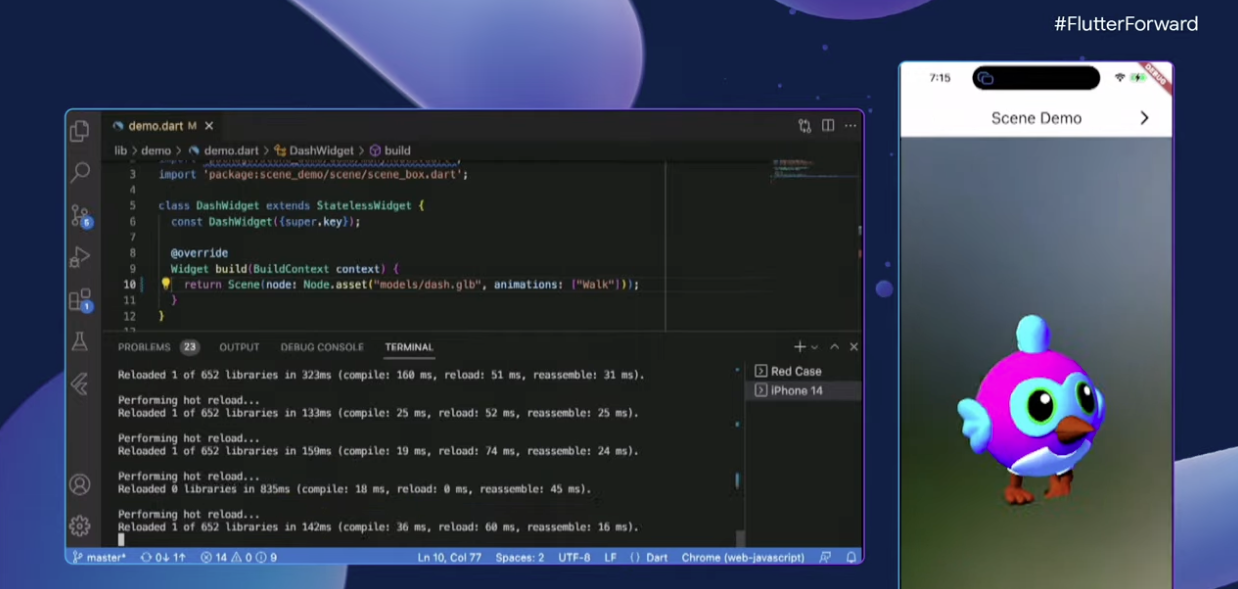
Task: Change the file encoding UTF-8
Action: (x=575, y=557)
